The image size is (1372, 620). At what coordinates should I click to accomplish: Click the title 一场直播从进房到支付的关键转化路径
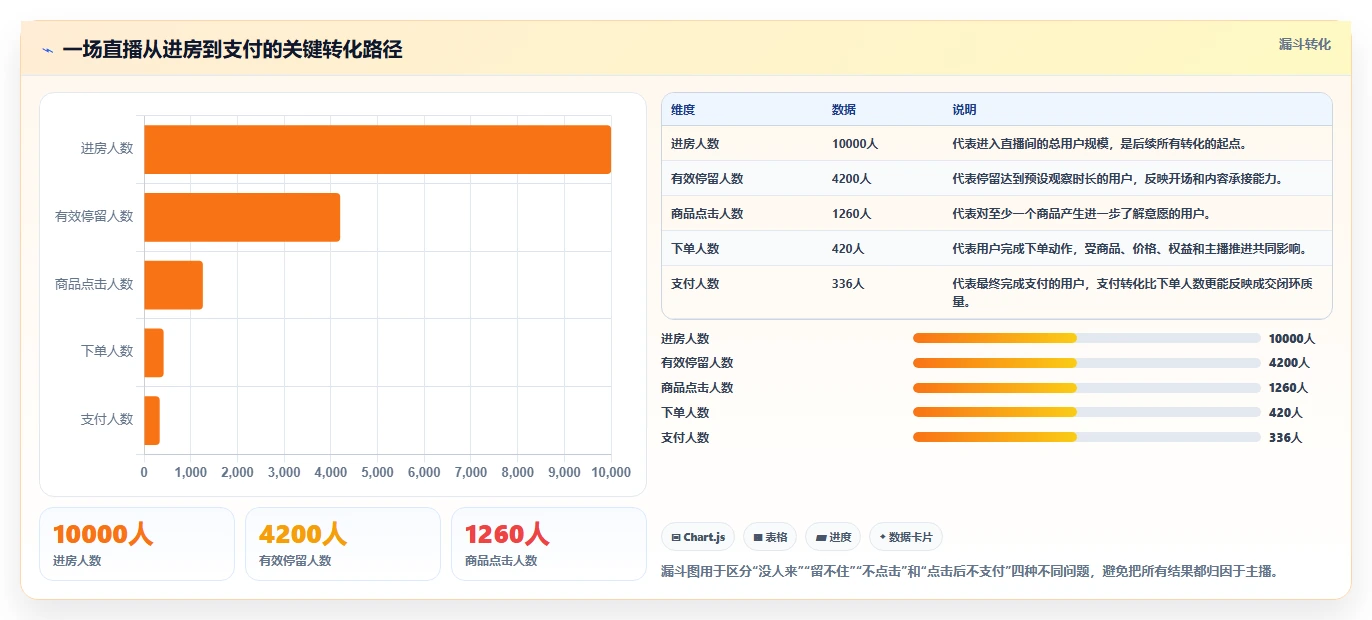(x=232, y=50)
